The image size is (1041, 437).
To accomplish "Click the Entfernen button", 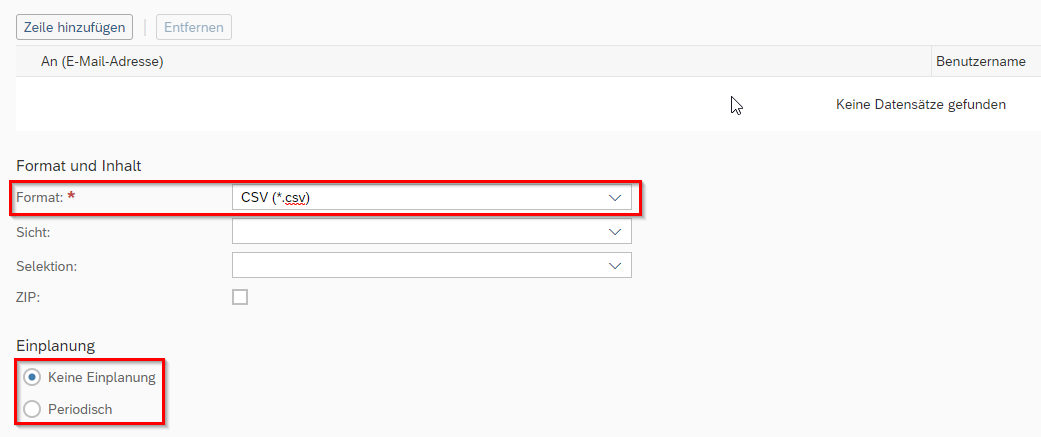I will [194, 28].
